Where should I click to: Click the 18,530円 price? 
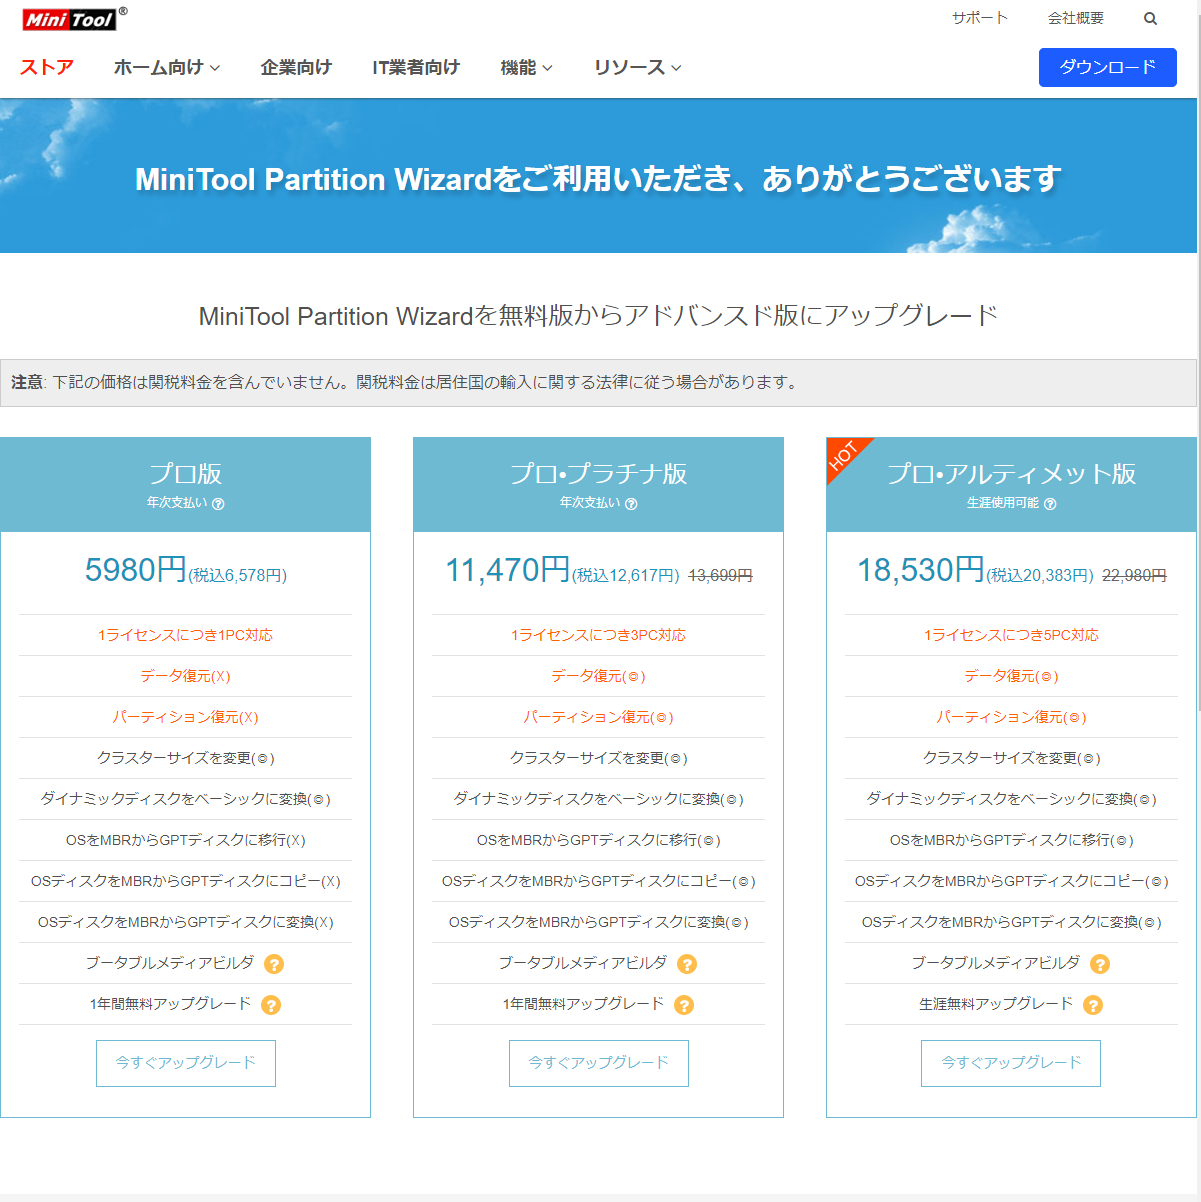(x=921, y=570)
